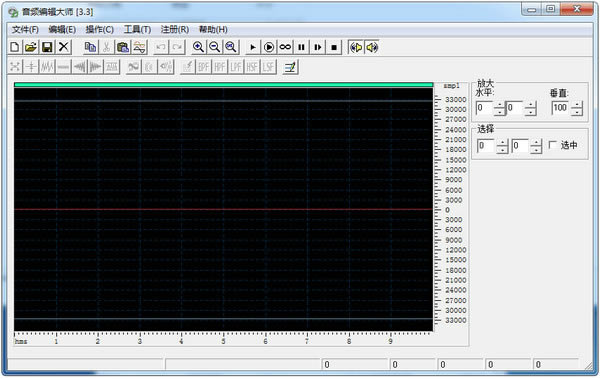Click the zoom in magnifier icon
Screen dimensions: 600x379
(x=198, y=47)
